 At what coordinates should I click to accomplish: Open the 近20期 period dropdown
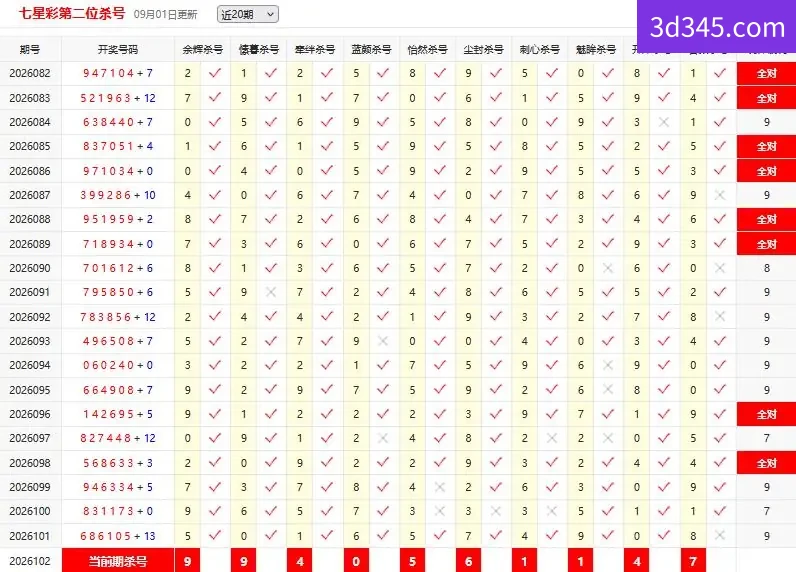click(248, 14)
